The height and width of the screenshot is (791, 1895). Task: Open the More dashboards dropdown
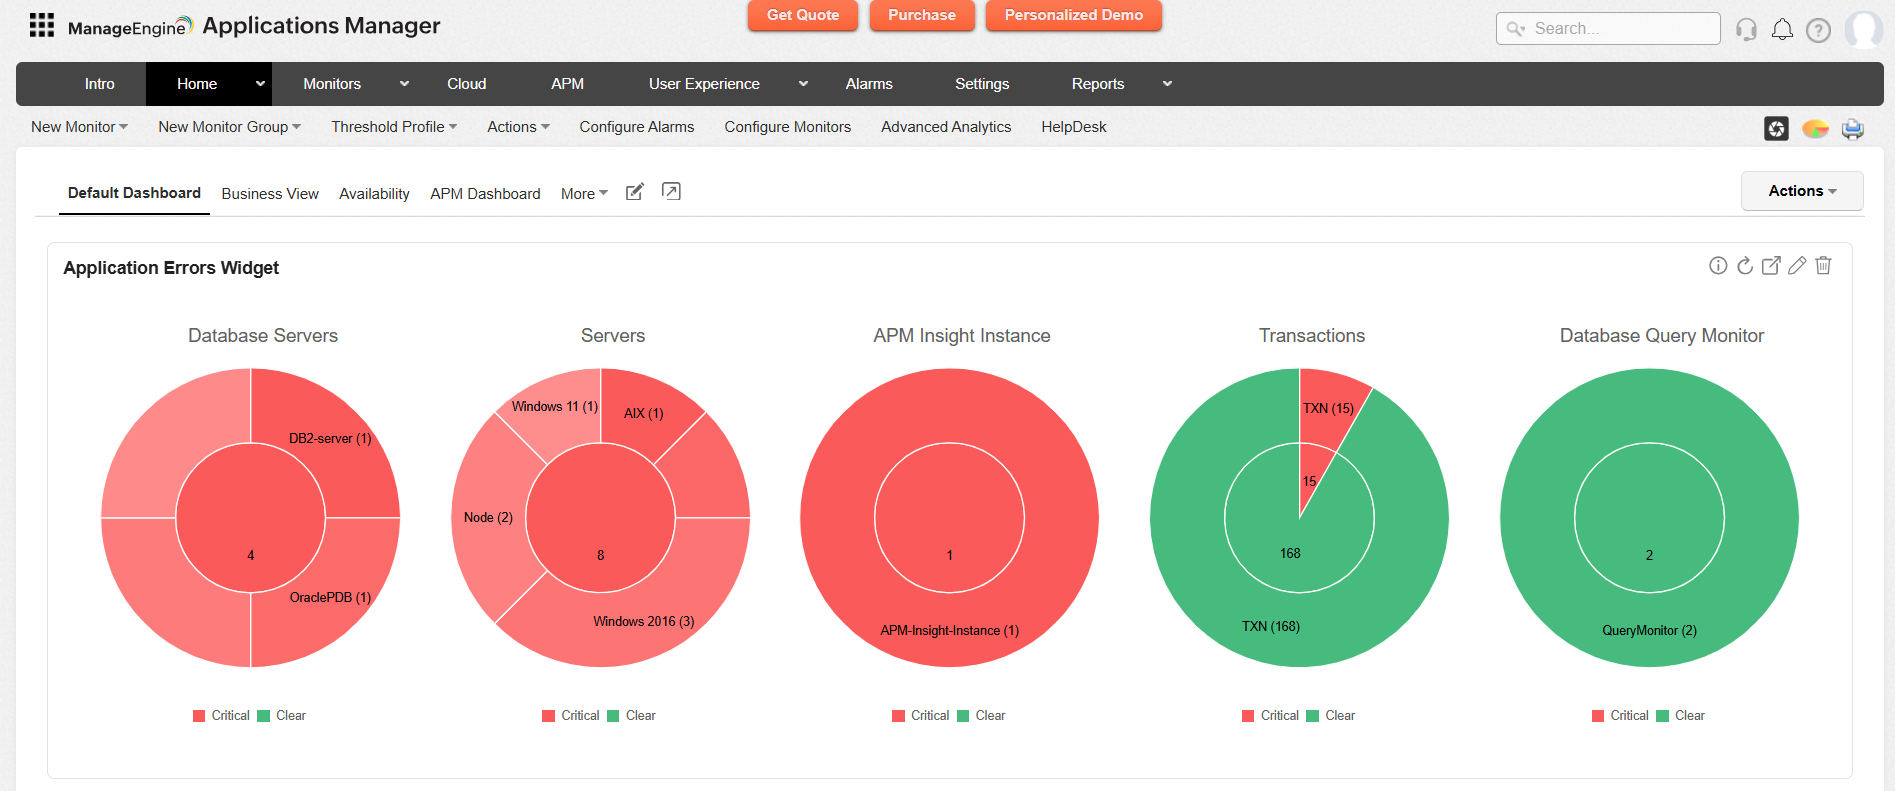(584, 194)
